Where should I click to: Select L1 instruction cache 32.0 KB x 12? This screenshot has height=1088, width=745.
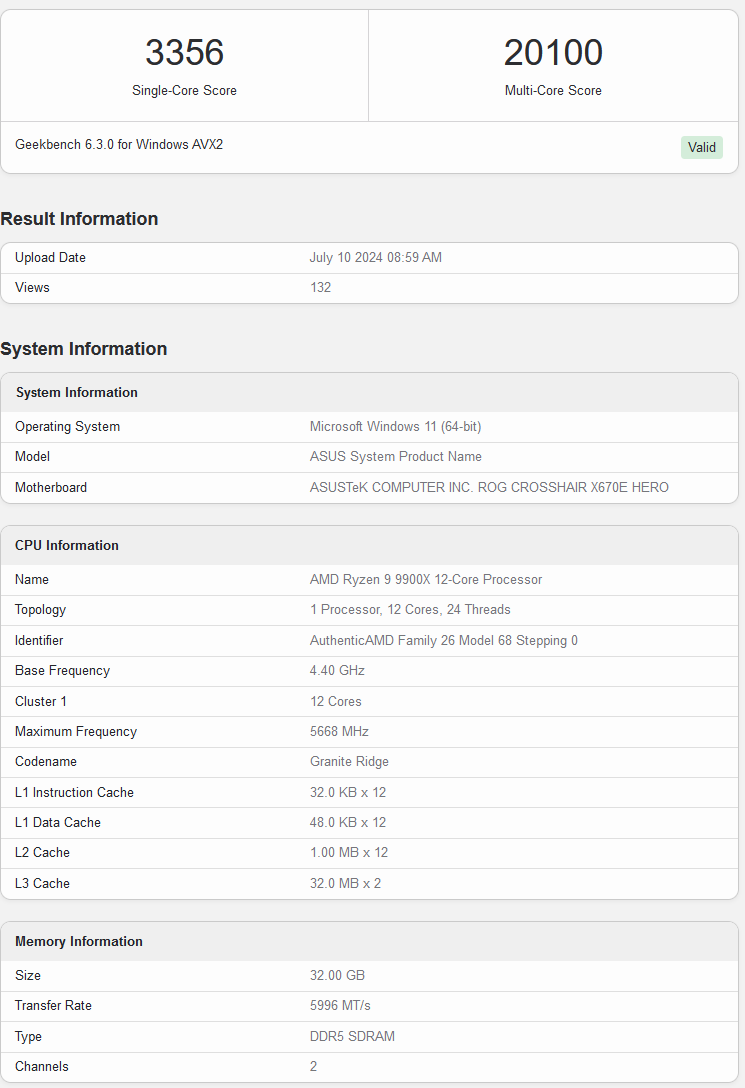tap(348, 792)
